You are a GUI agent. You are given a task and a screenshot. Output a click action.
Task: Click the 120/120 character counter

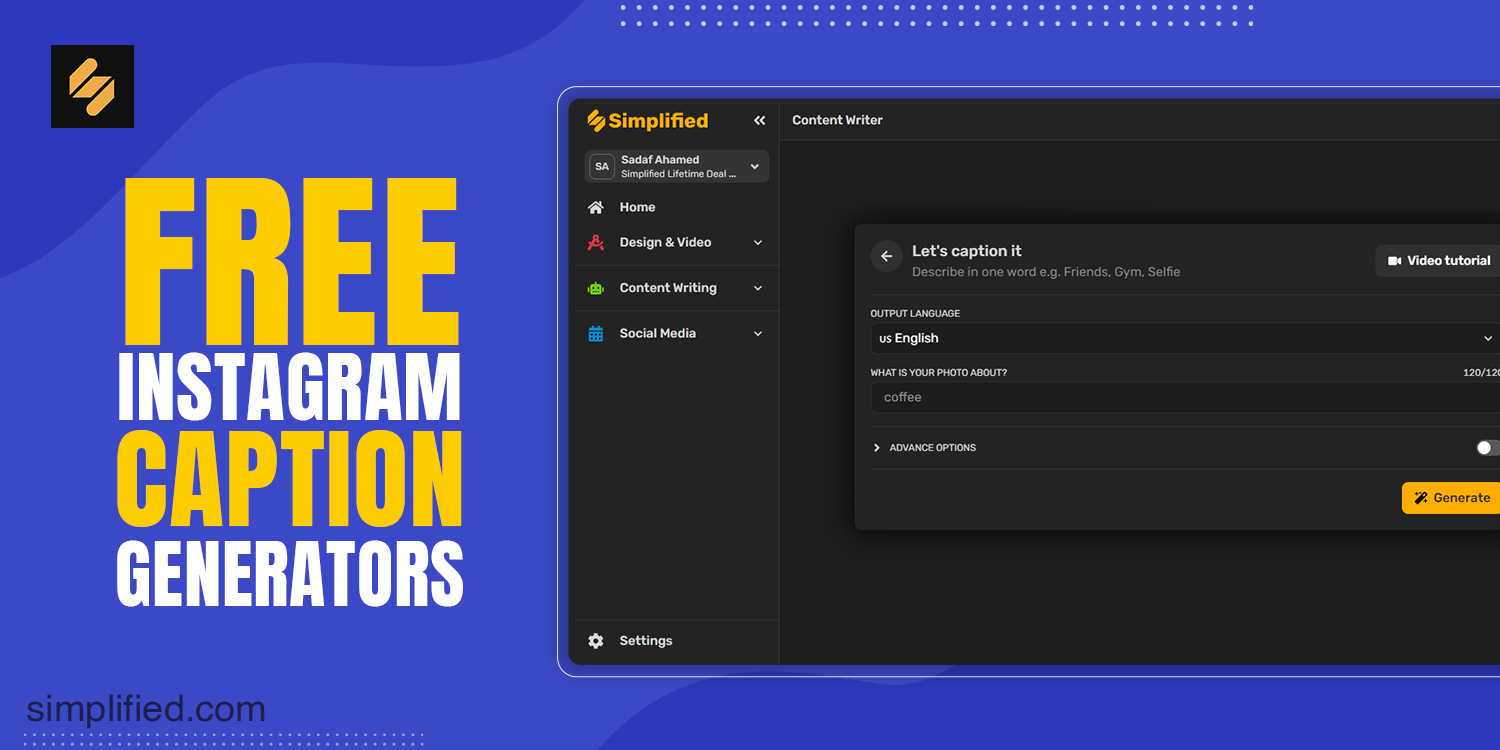point(1481,373)
